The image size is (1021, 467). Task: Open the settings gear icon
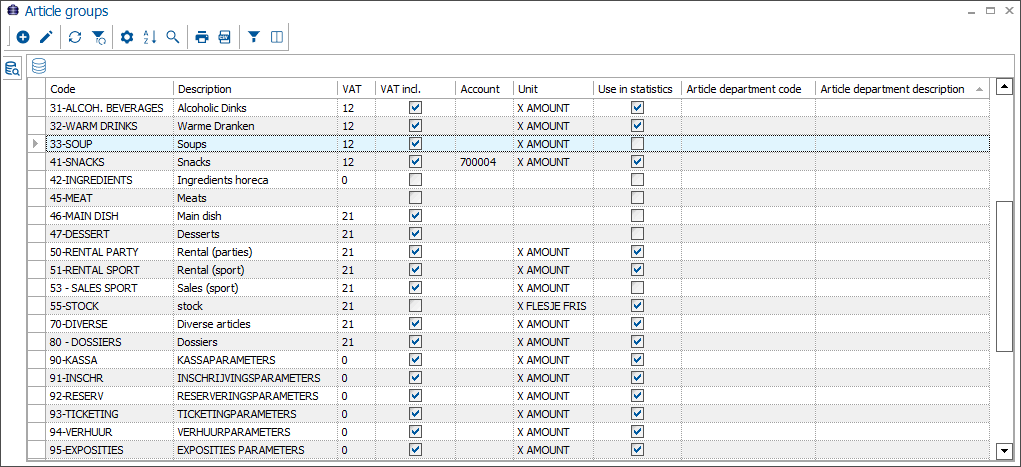(127, 38)
